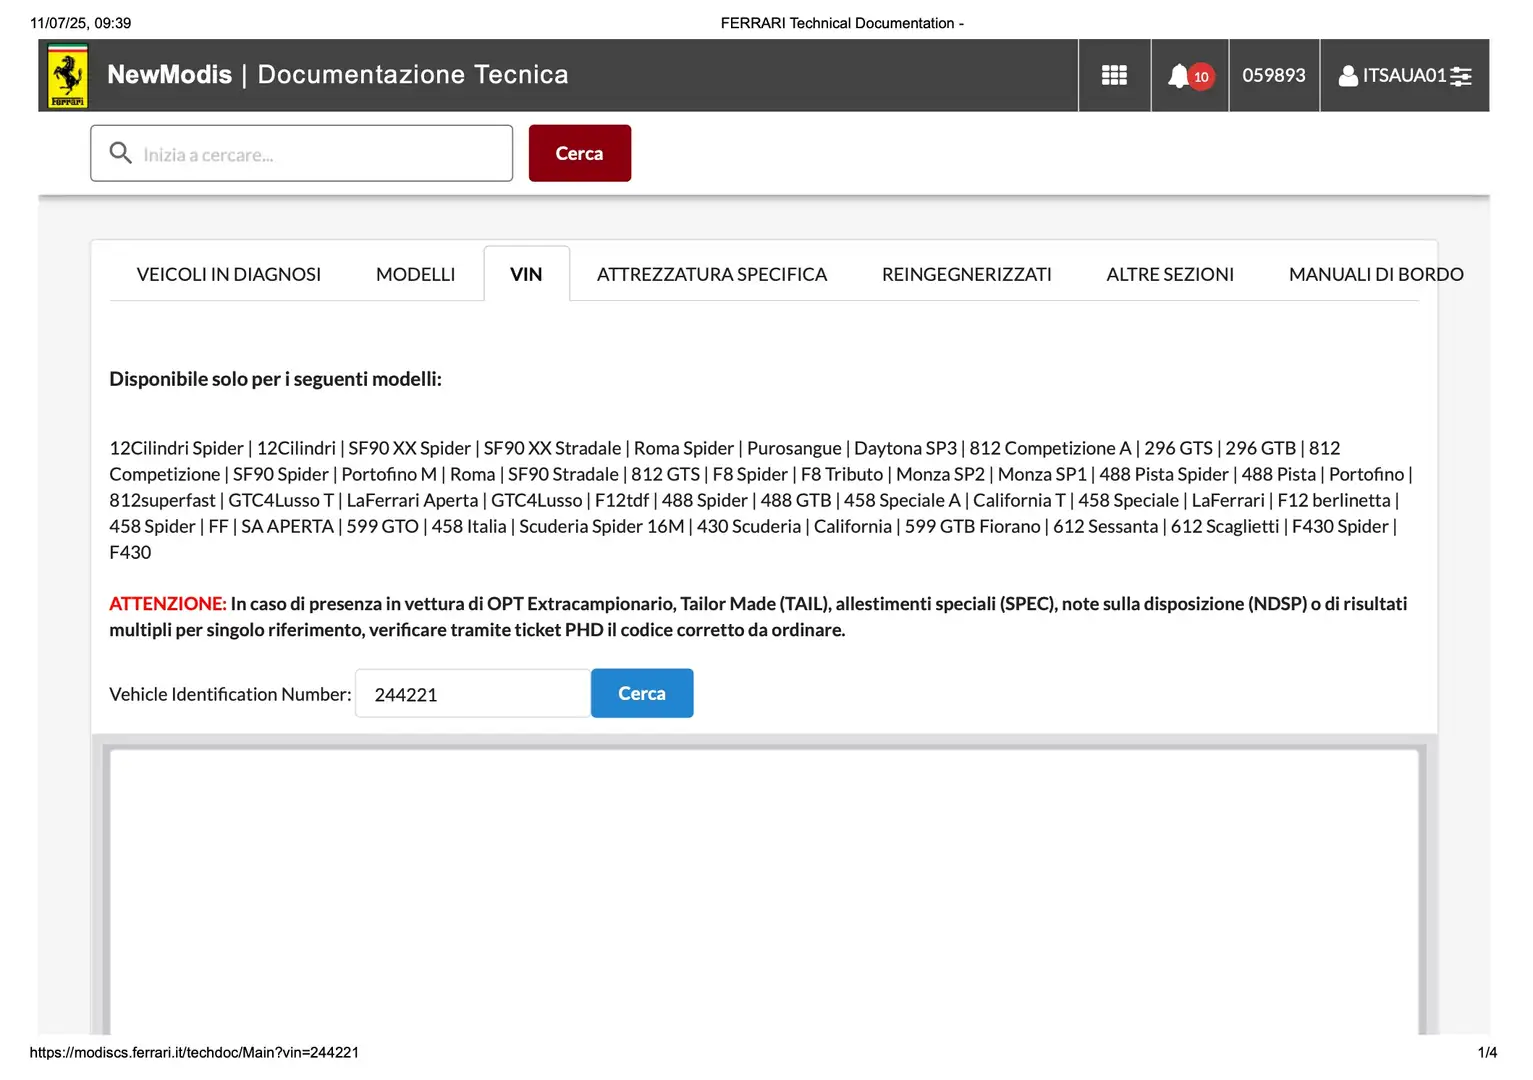
Task: Click the 059893 dealer code
Action: point(1273,75)
